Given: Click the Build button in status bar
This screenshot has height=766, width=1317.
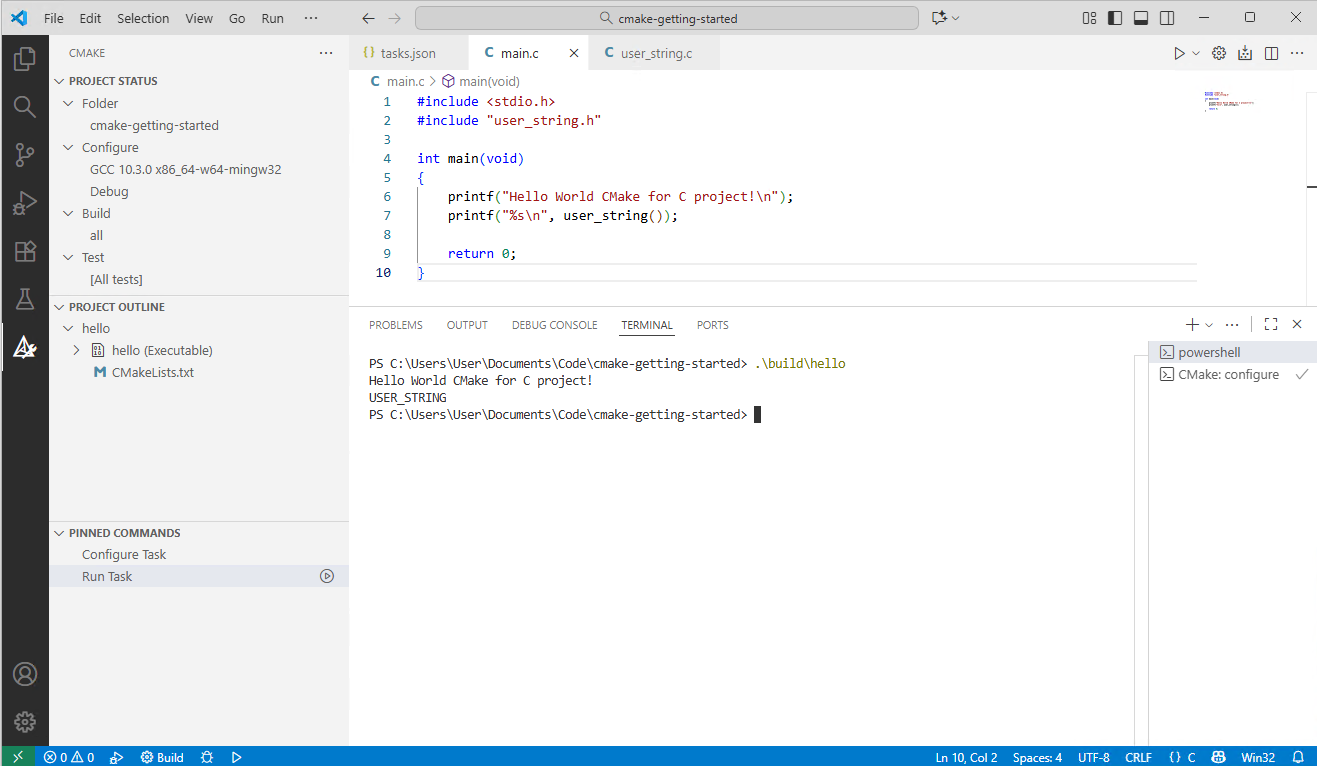Looking at the screenshot, I should click(162, 757).
